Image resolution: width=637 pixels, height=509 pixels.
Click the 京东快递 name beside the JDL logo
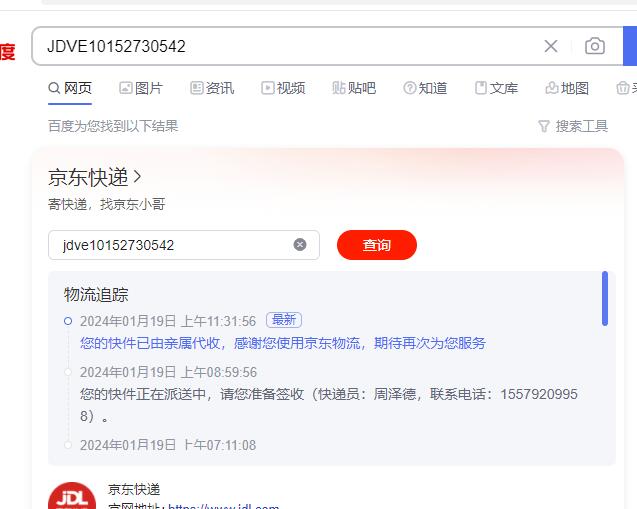point(134,490)
